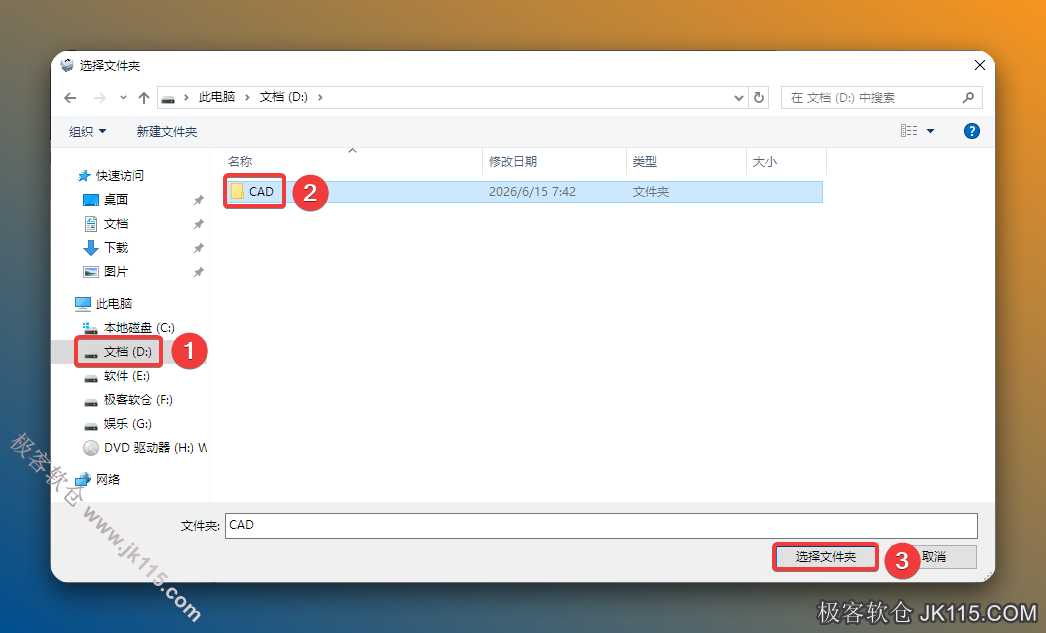
Task: Open 桌面 in quick access
Action: point(116,199)
